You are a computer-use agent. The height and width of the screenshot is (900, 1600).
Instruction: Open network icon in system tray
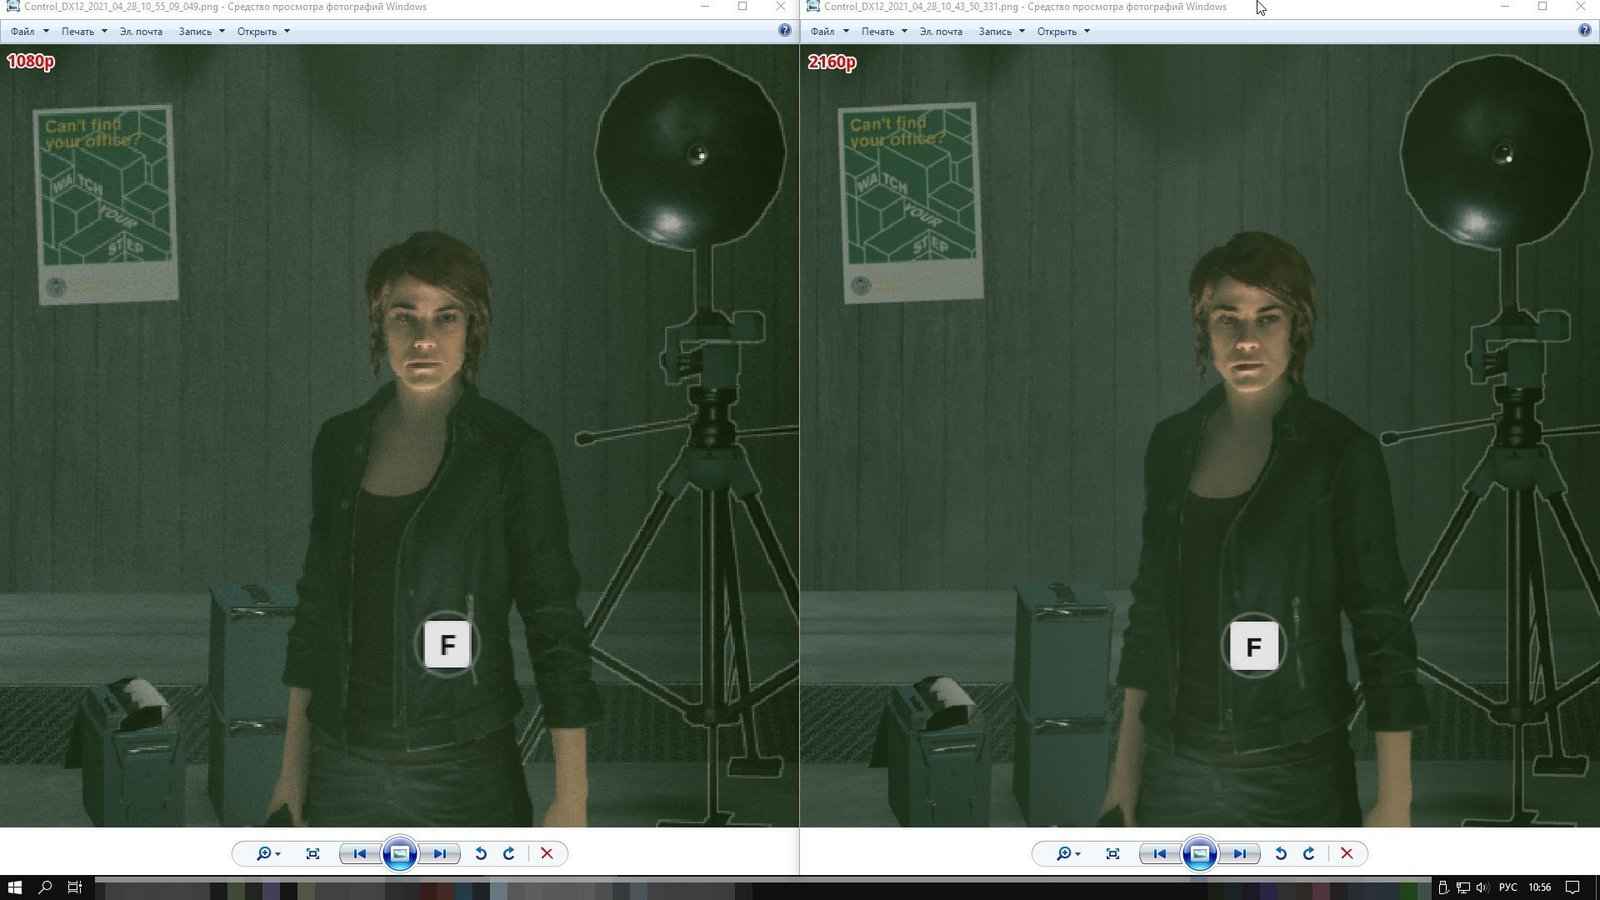point(1462,887)
